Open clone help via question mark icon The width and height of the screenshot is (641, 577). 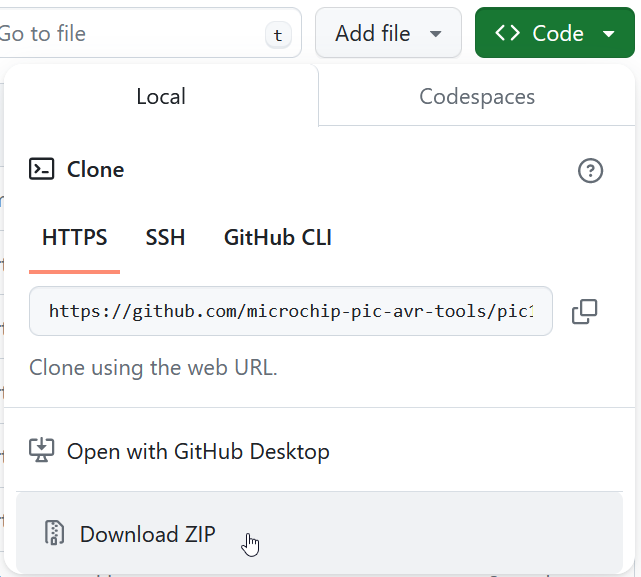(x=591, y=171)
